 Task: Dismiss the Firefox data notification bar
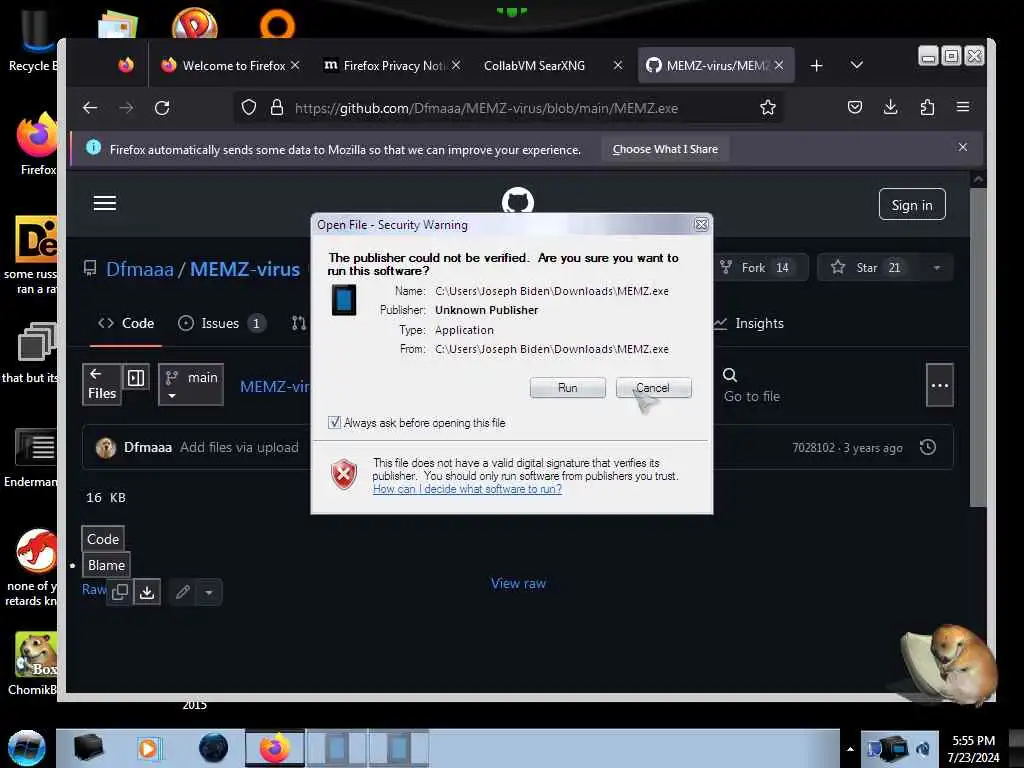click(963, 147)
